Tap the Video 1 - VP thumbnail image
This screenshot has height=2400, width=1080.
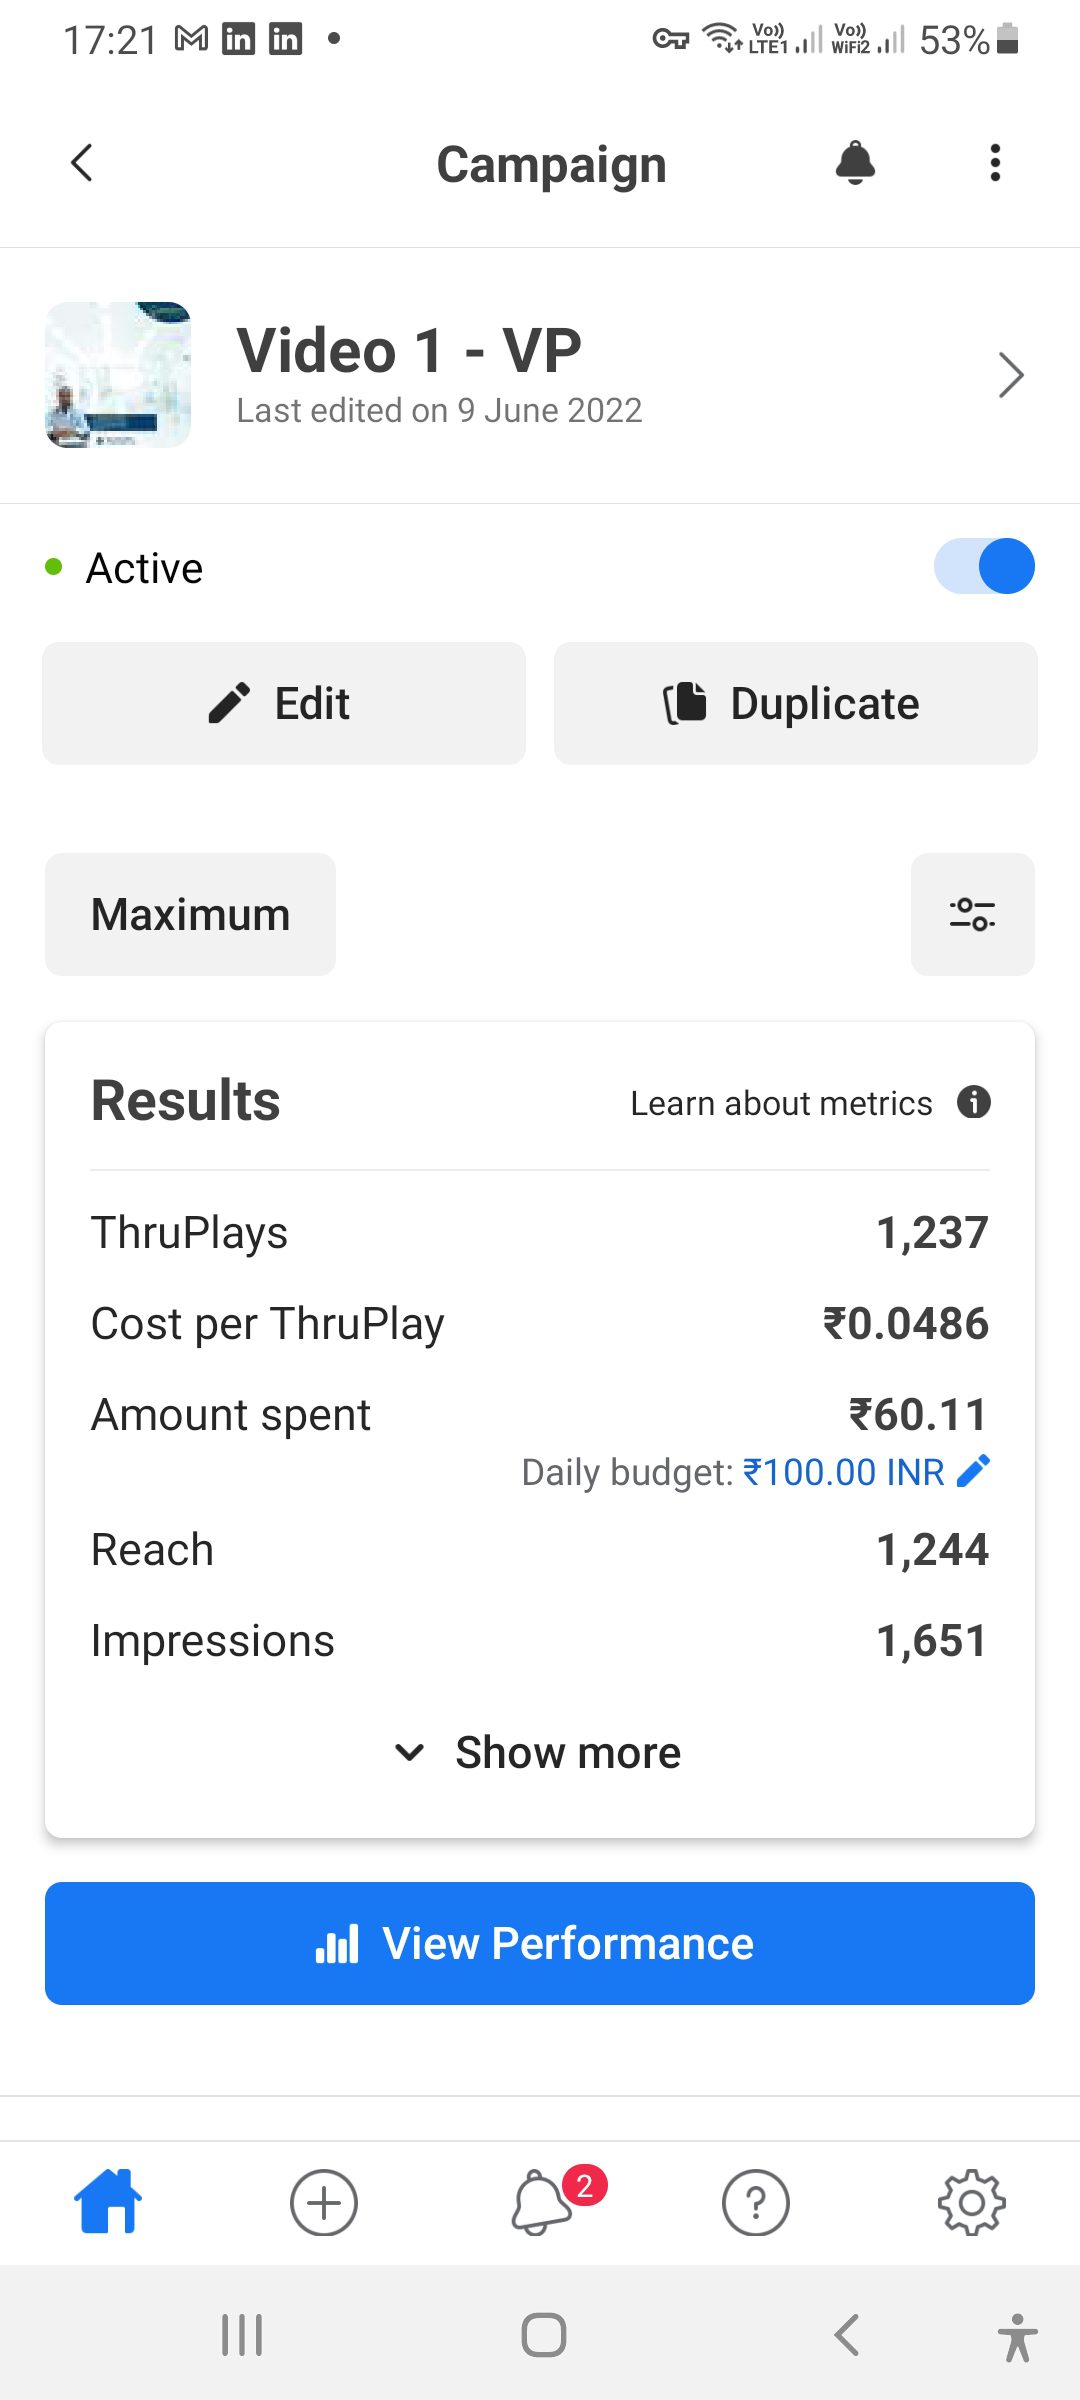click(x=118, y=375)
